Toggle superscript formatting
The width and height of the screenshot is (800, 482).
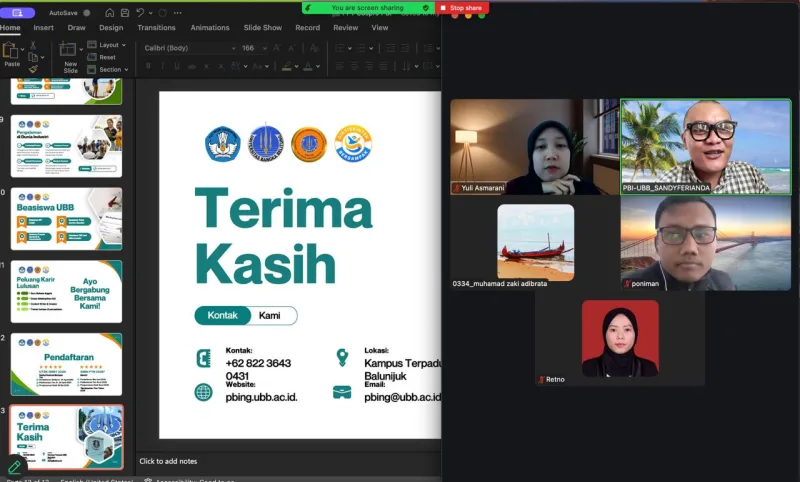click(207, 66)
